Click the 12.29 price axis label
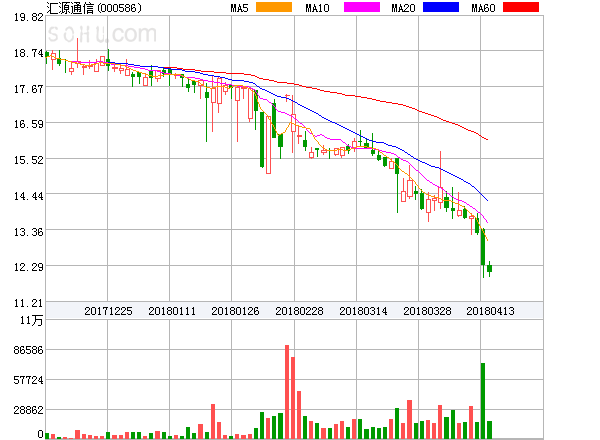Screen dimensions: 600x440 tap(29, 267)
